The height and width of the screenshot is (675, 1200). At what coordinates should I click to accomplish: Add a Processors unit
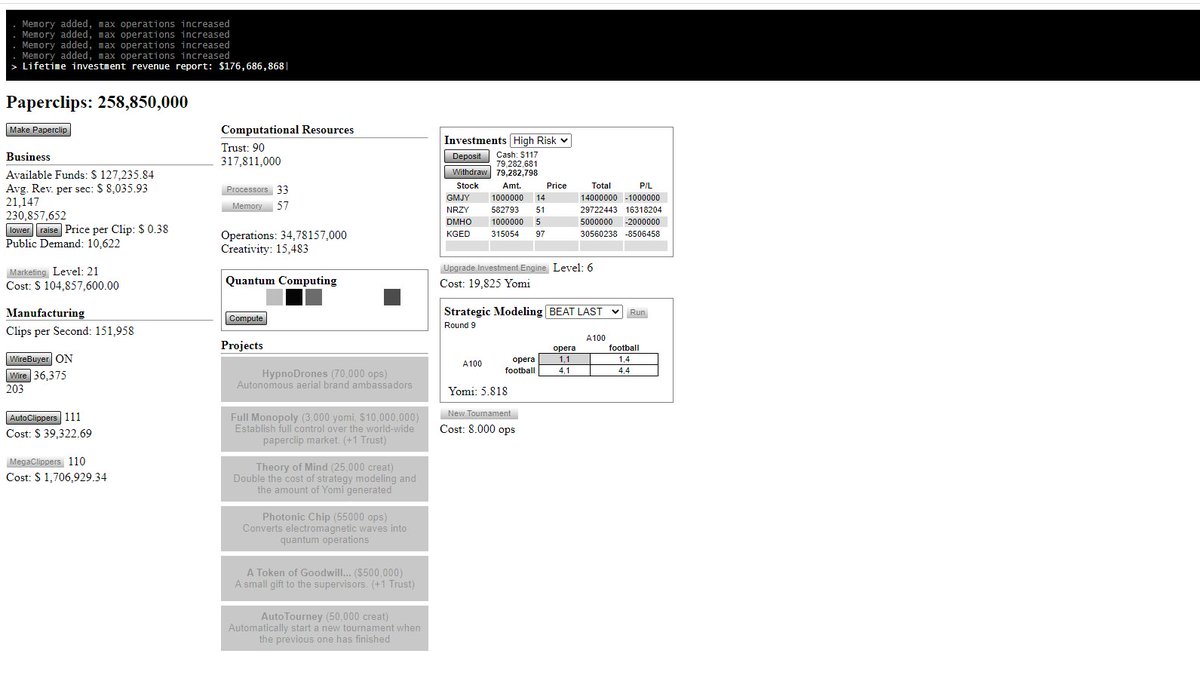pos(247,190)
